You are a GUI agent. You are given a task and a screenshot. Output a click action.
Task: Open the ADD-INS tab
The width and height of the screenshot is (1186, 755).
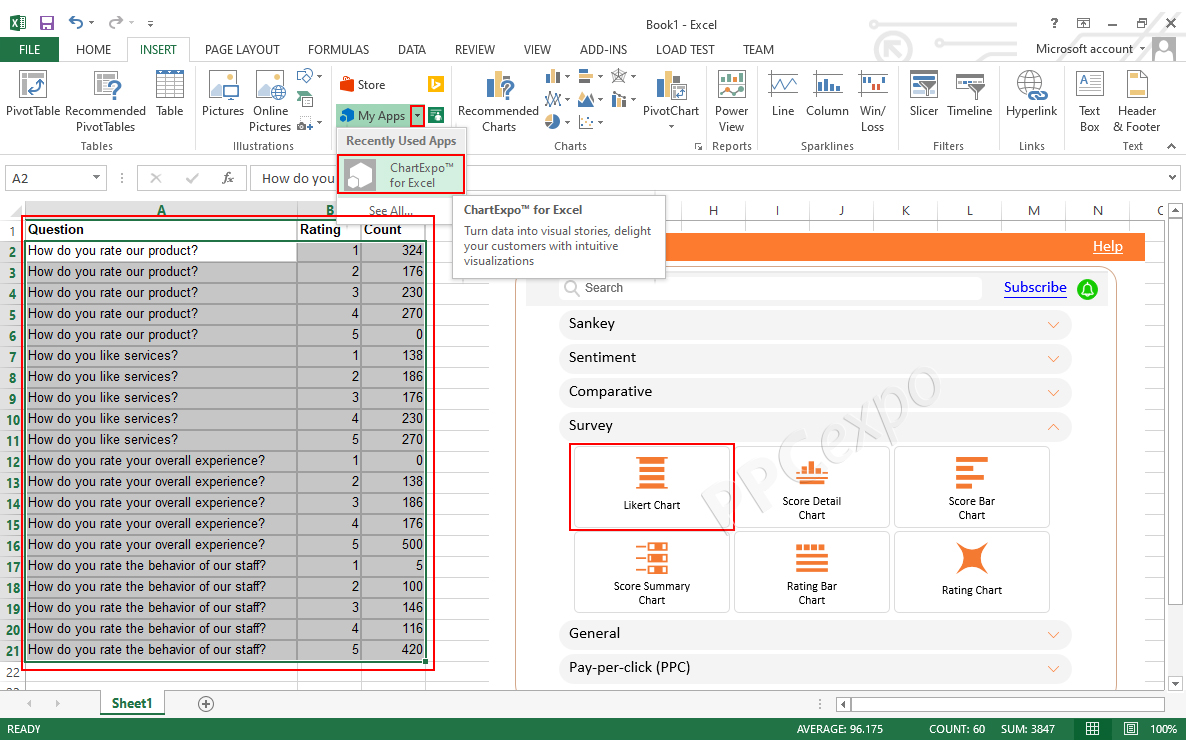(x=603, y=49)
